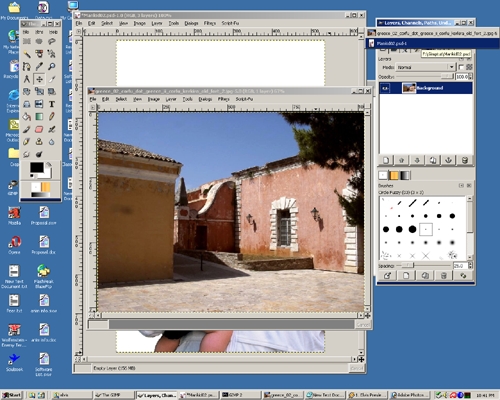This screenshot has width=500, height=400.
Task: Switch to the Patterns tab below Layers
Action: (x=394, y=175)
